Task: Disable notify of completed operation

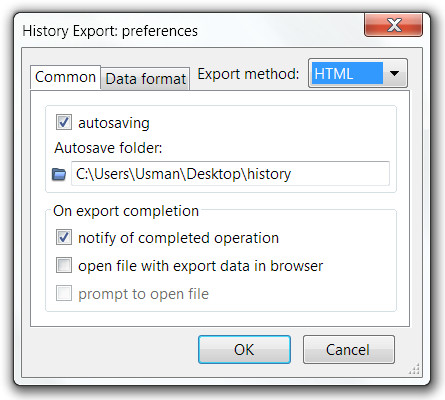Action: [63, 237]
